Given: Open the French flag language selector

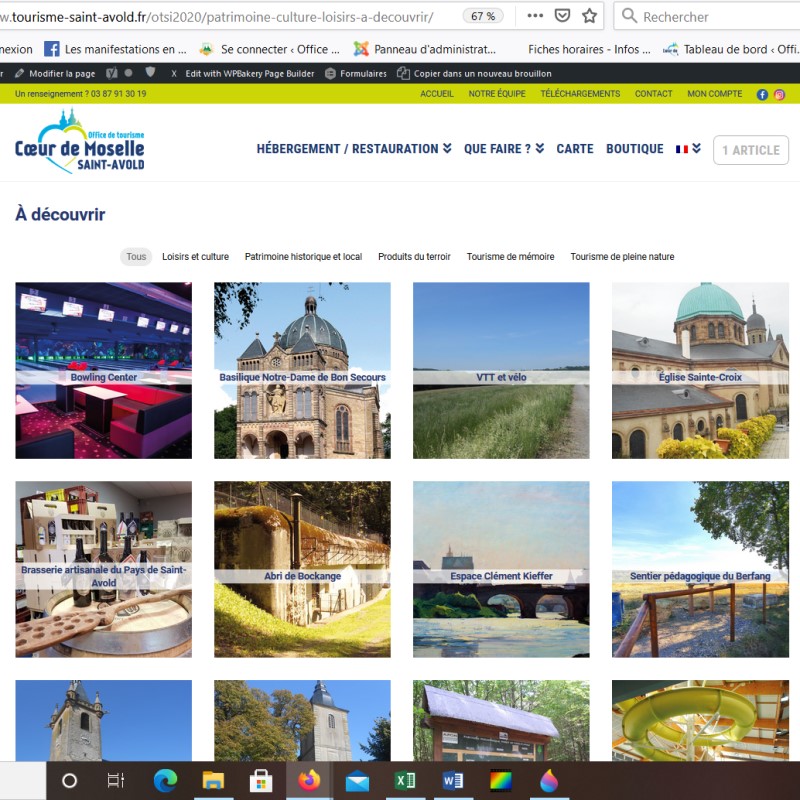Looking at the screenshot, I should coord(688,149).
